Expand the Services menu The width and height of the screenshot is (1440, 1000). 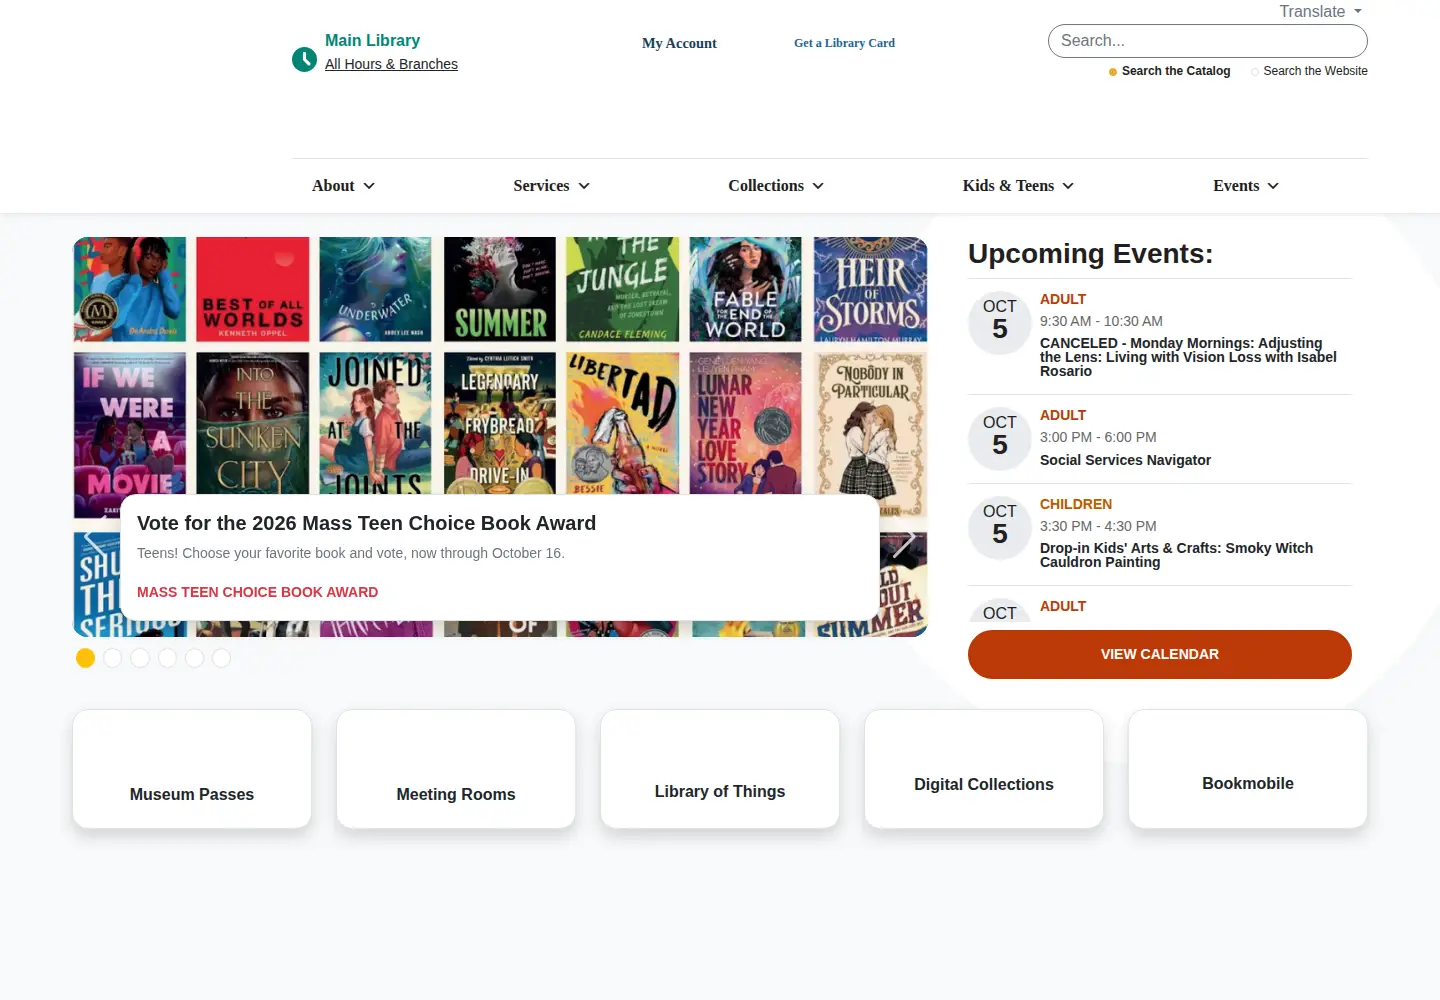(551, 186)
